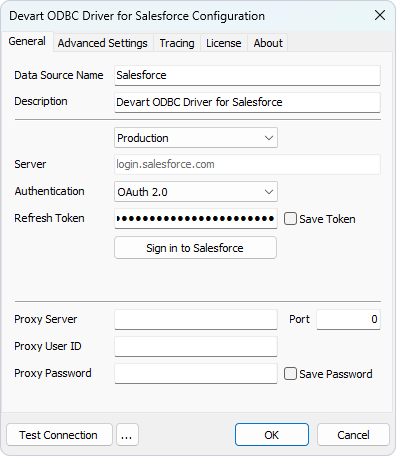
Task: Open the Advanced Settings tab
Action: (x=103, y=43)
